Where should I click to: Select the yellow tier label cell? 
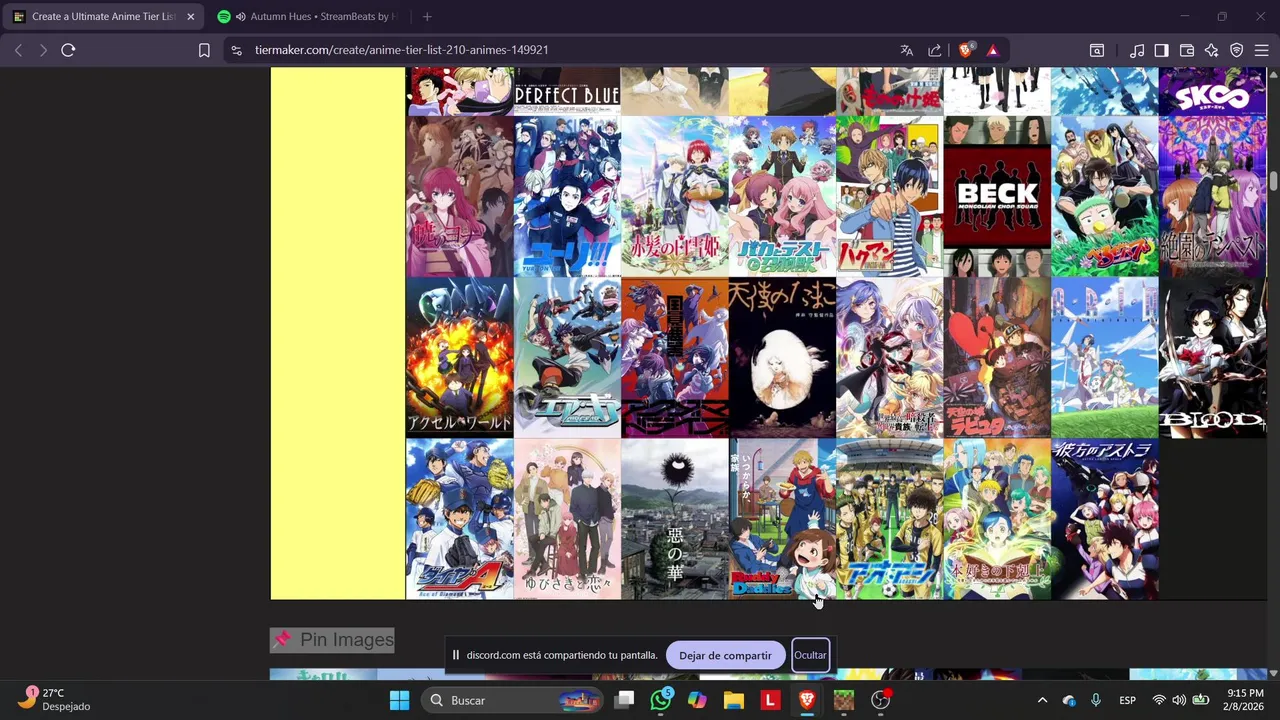(x=338, y=334)
